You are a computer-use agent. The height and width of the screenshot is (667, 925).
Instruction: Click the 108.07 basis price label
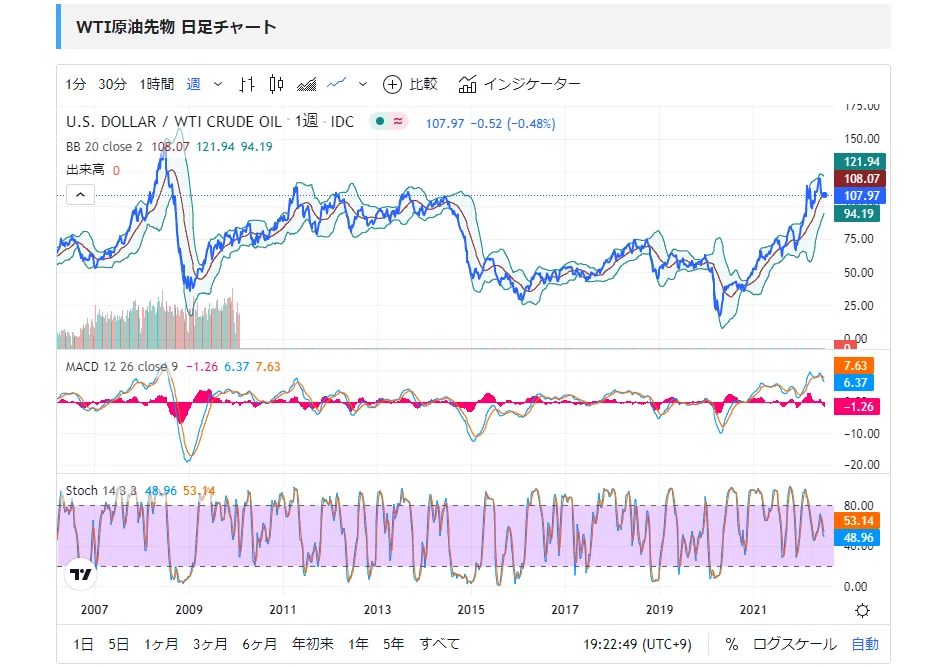(860, 179)
